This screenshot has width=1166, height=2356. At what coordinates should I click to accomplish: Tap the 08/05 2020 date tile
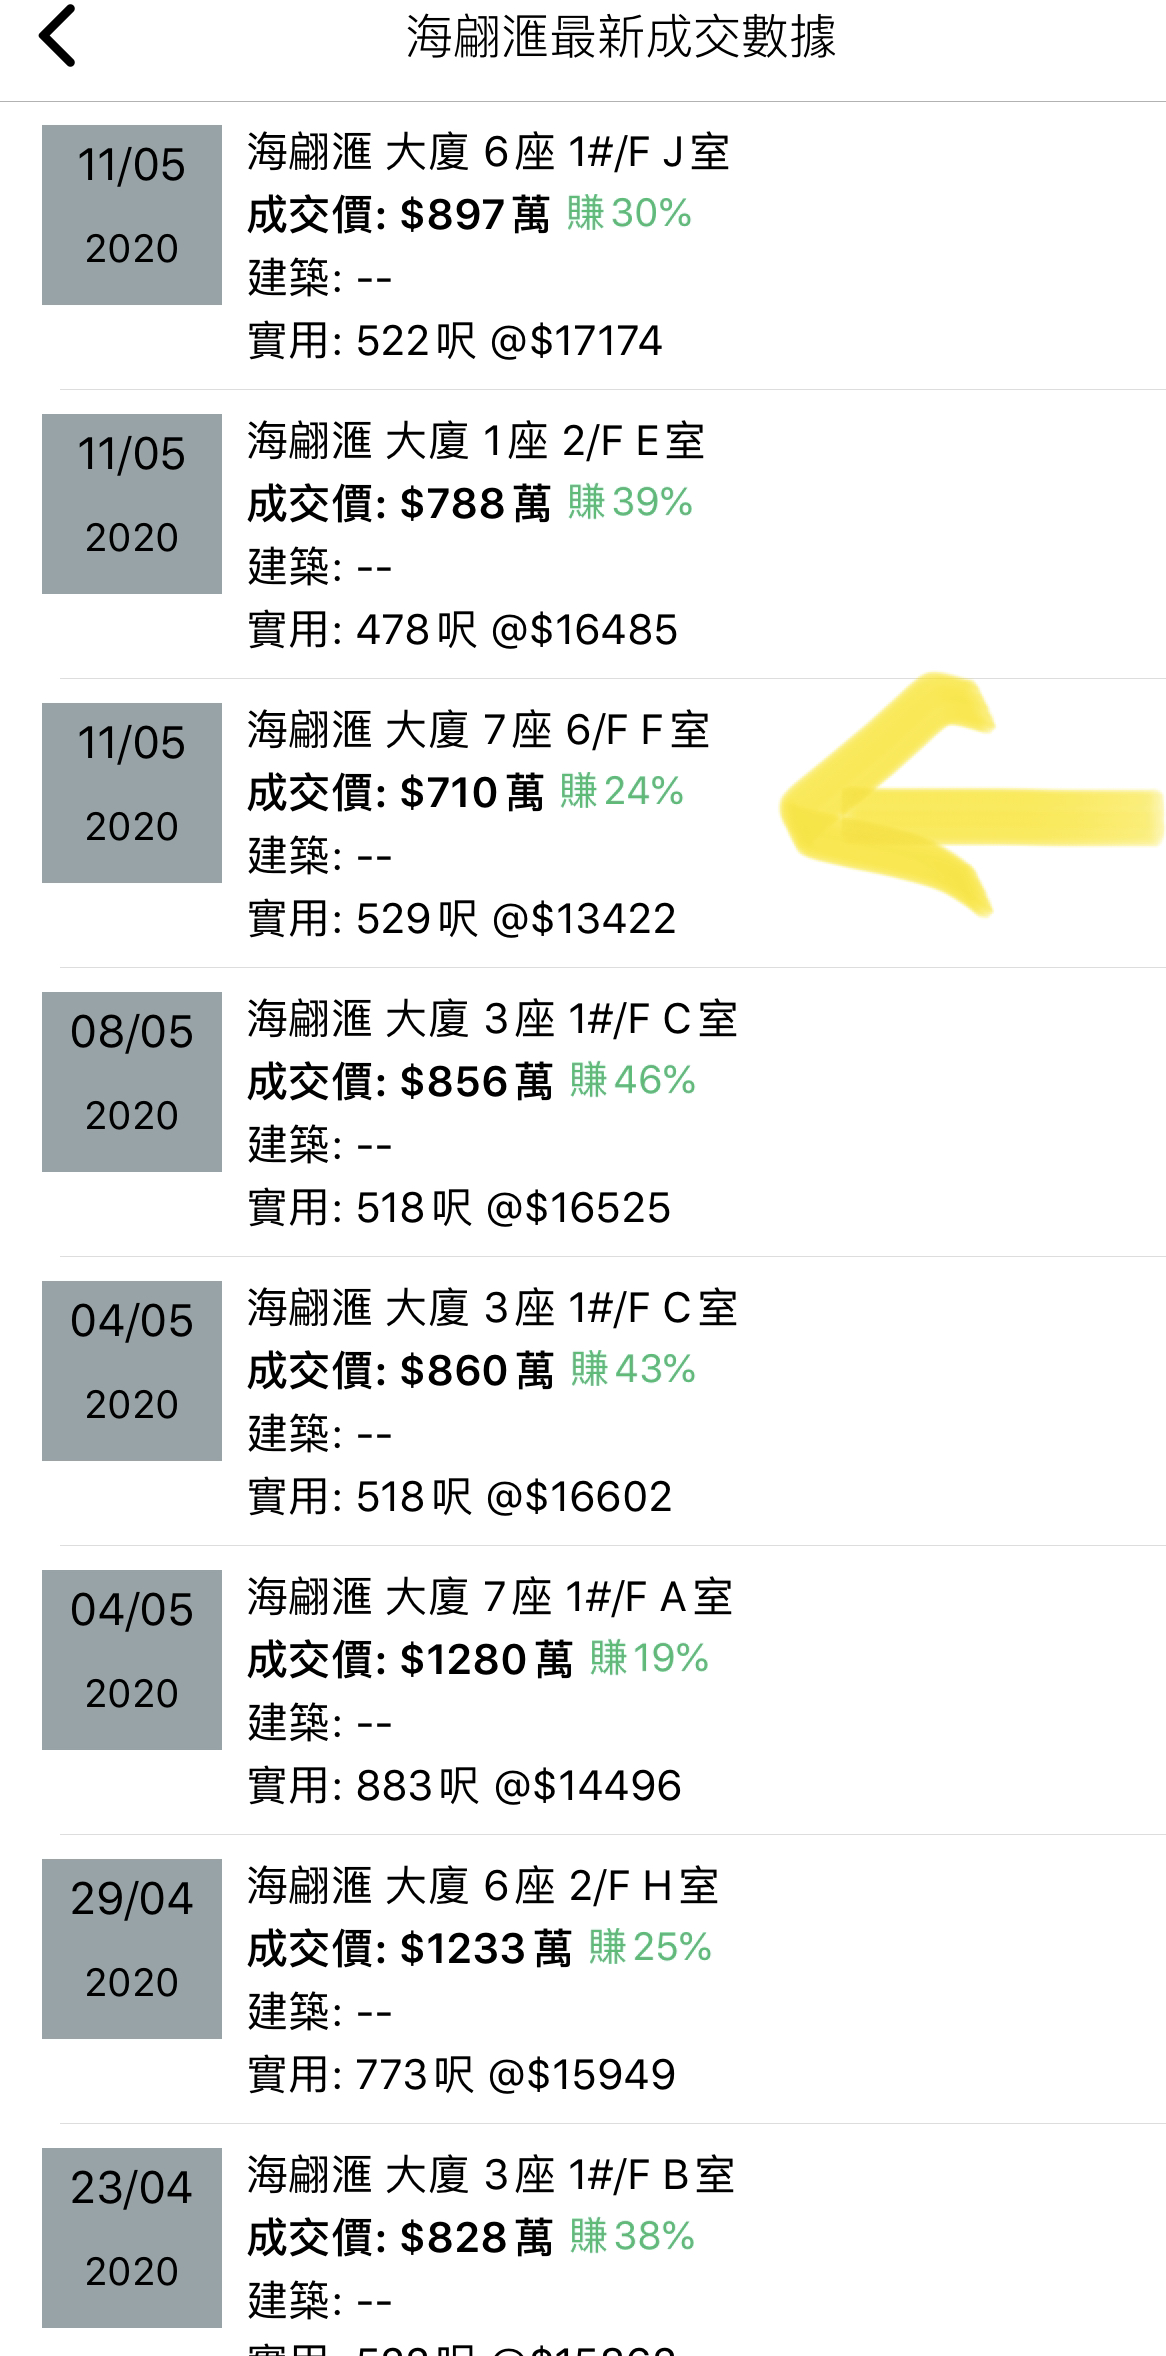(132, 1081)
